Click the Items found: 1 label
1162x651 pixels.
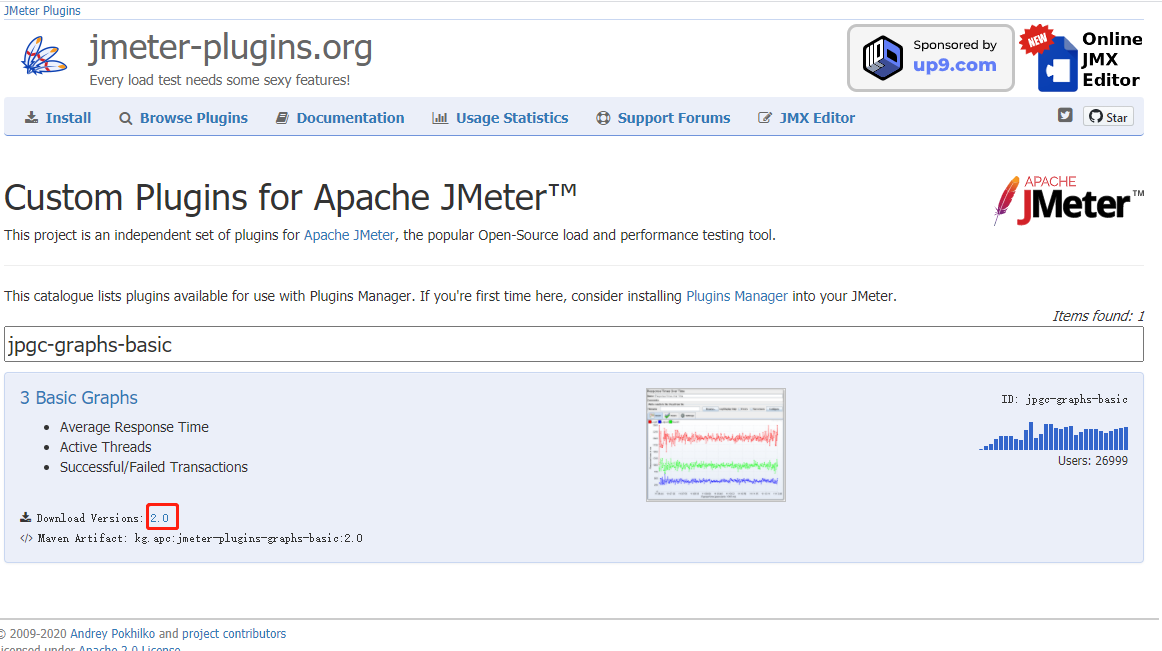[x=1098, y=316]
